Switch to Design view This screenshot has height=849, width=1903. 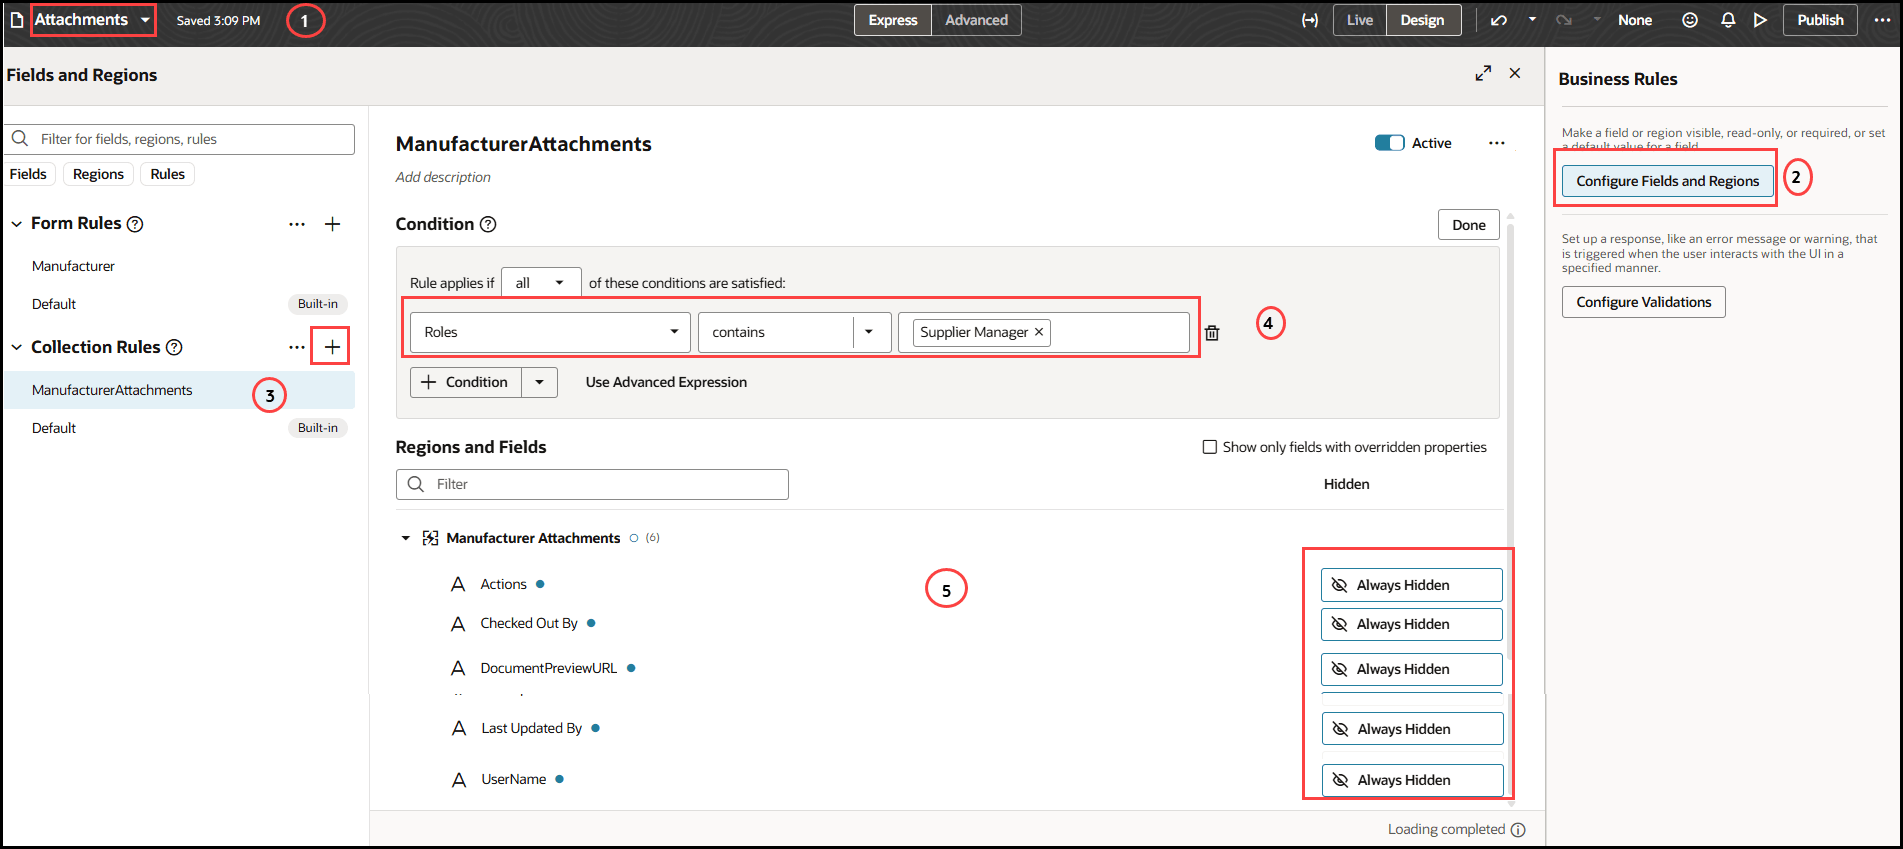[1423, 20]
